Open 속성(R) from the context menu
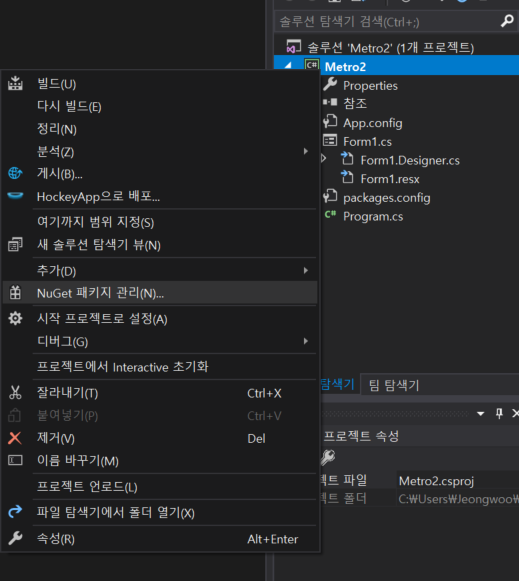Viewport: 519px width, 581px height. (x=159, y=538)
